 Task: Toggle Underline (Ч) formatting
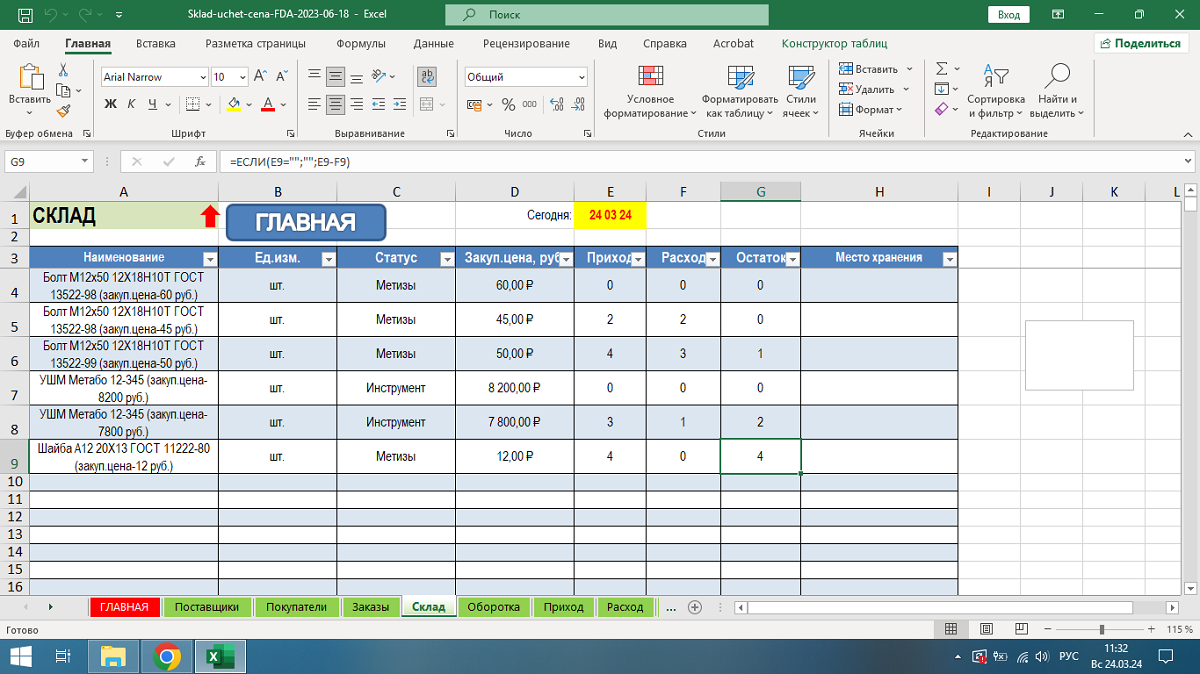point(153,104)
